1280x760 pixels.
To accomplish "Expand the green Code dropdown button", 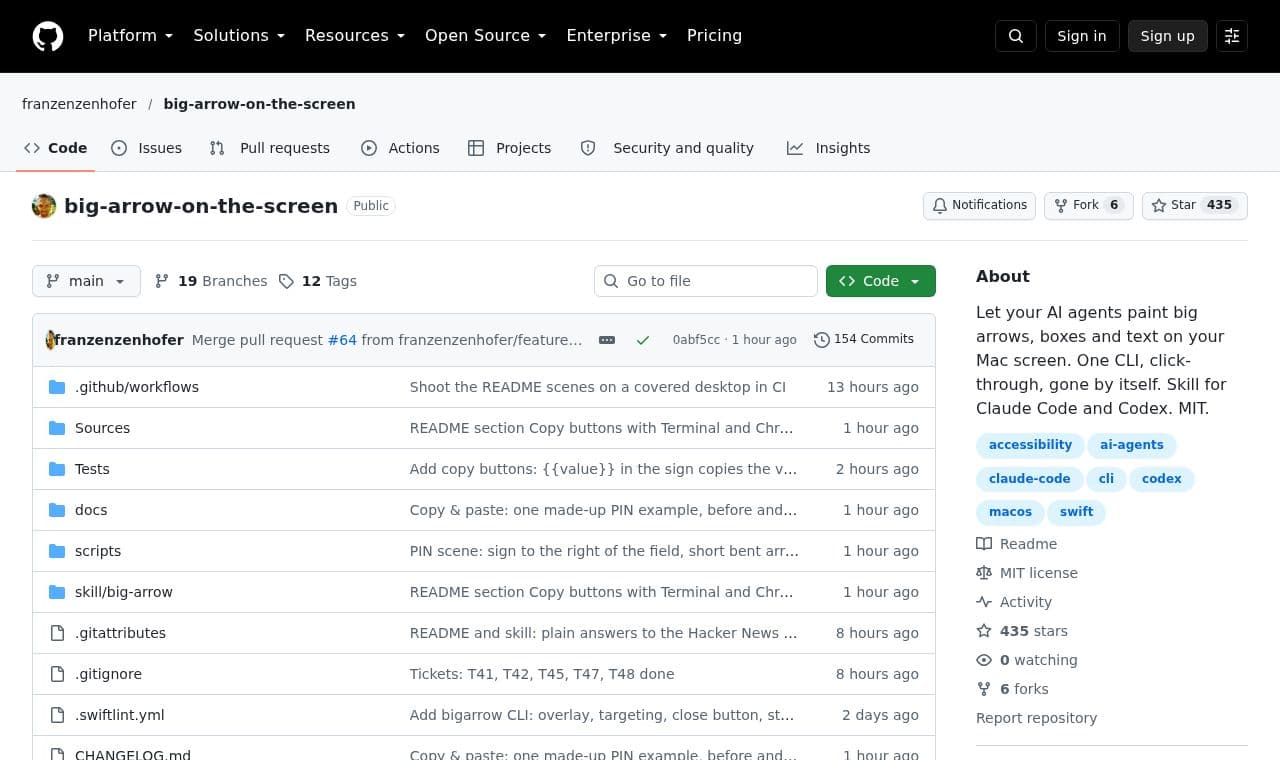I will [881, 281].
